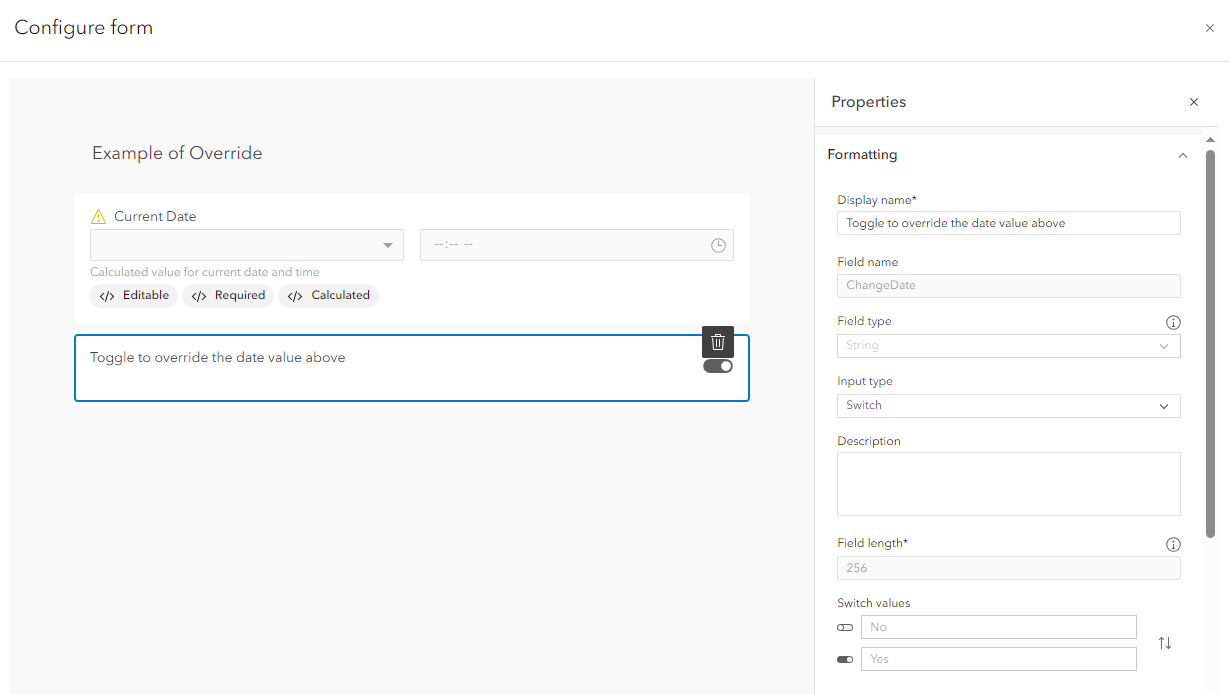Click inside the Description text area

[1008, 483]
